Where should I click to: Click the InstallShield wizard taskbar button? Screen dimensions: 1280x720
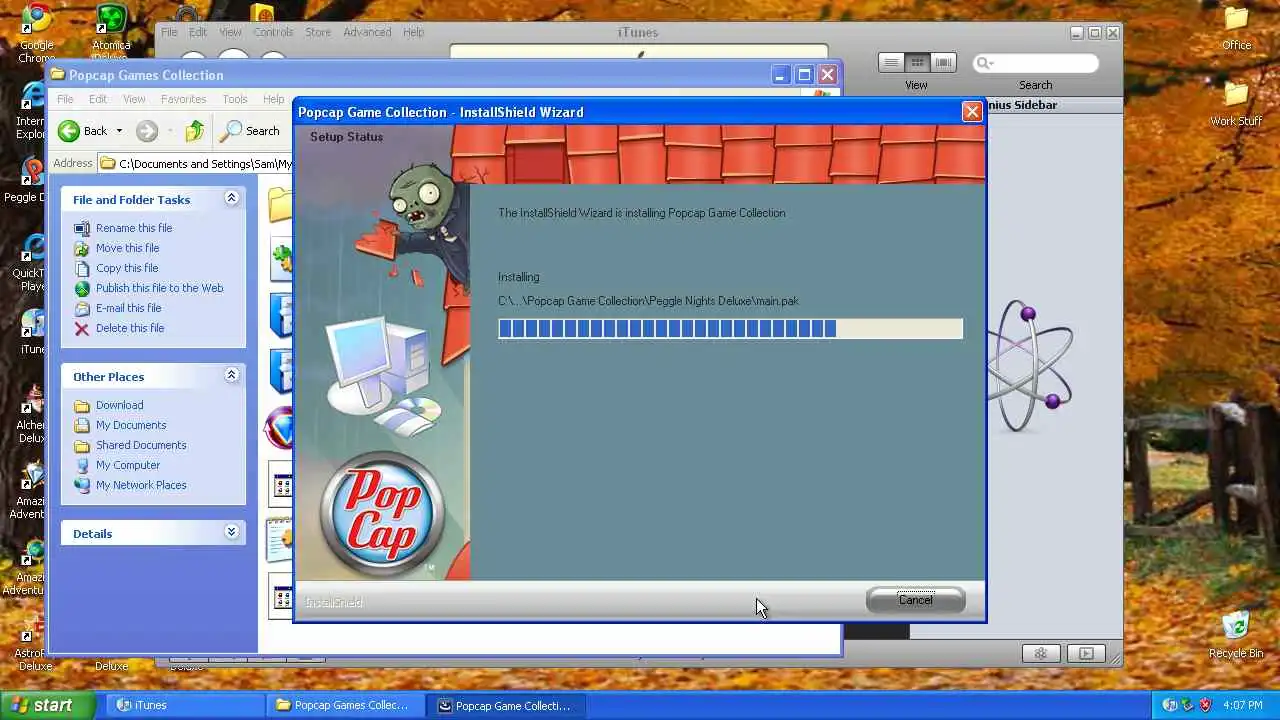507,705
